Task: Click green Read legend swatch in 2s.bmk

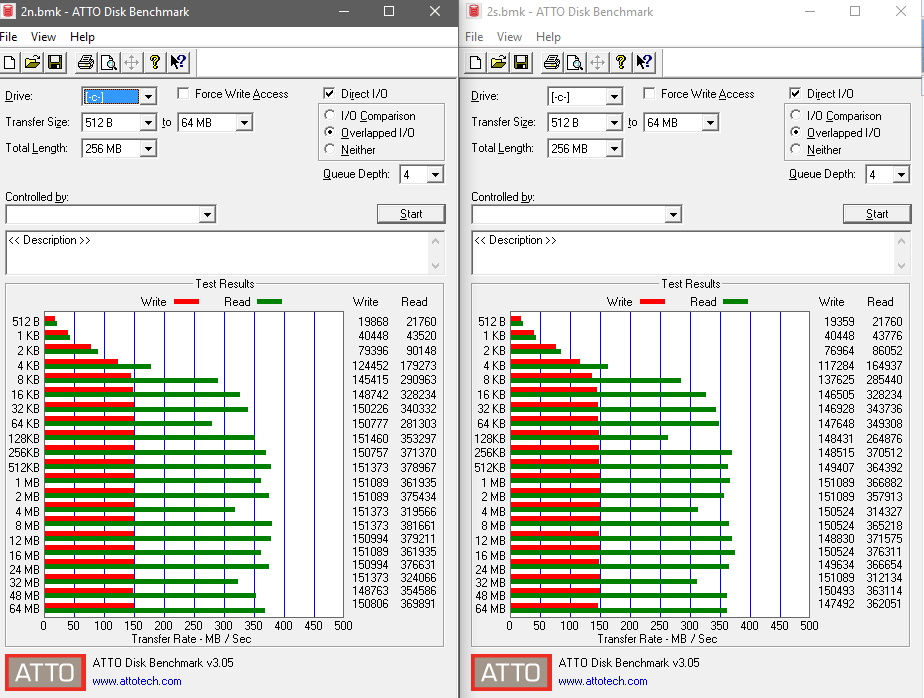Action: pos(735,302)
